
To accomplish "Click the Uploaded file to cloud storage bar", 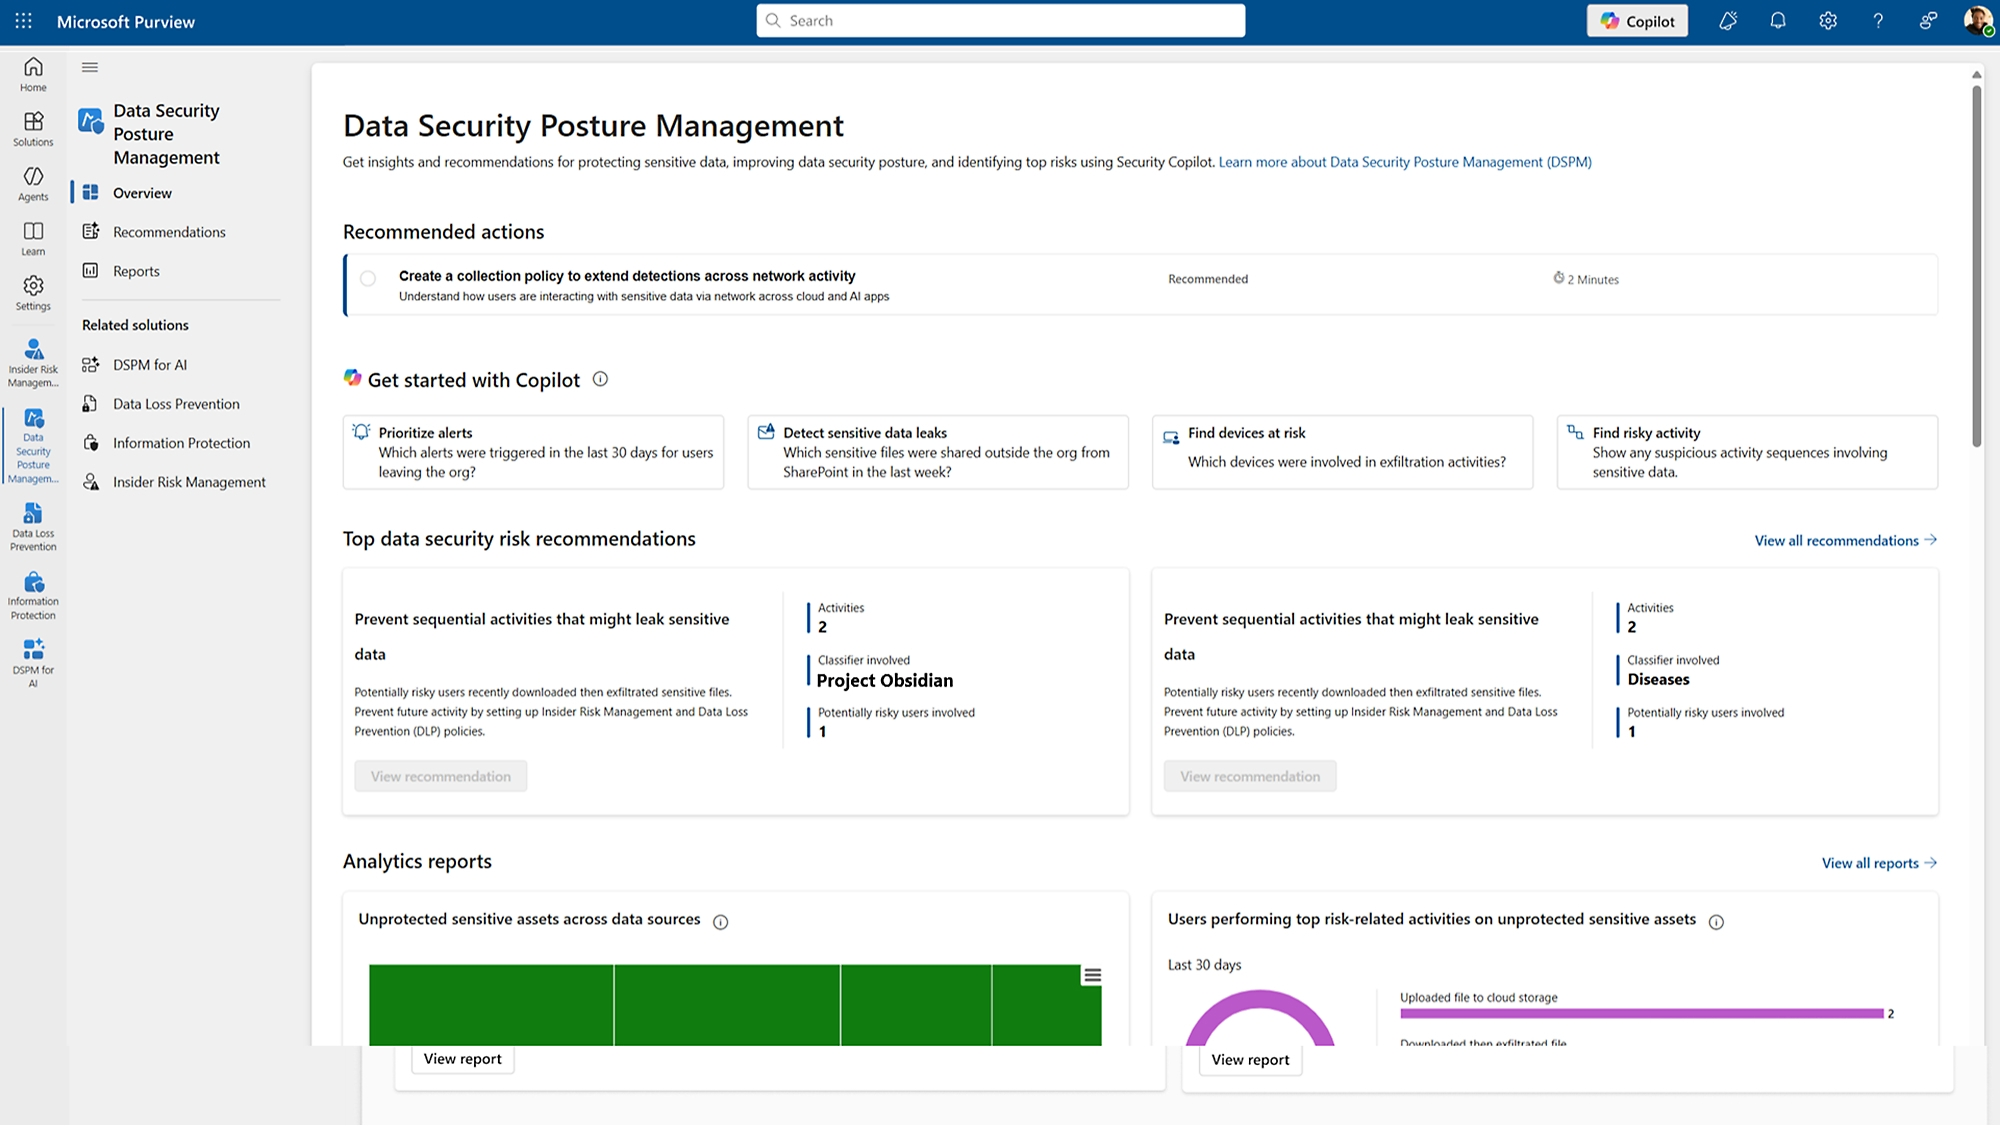I will click(x=1641, y=1014).
